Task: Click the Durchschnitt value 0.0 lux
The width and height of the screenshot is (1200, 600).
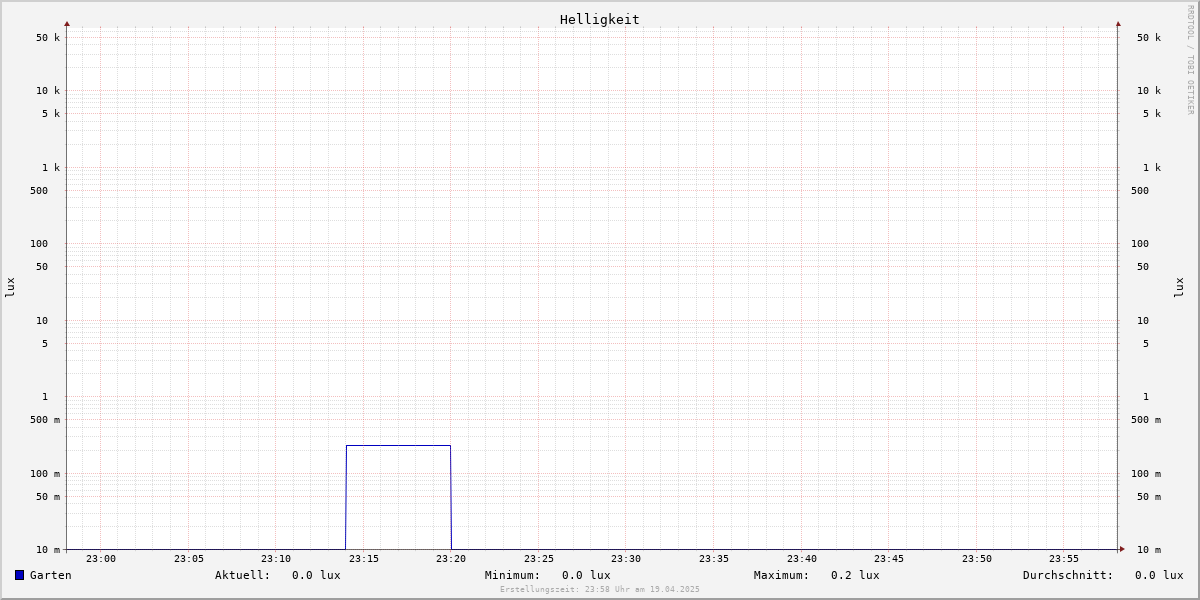Action: click(x=1159, y=575)
